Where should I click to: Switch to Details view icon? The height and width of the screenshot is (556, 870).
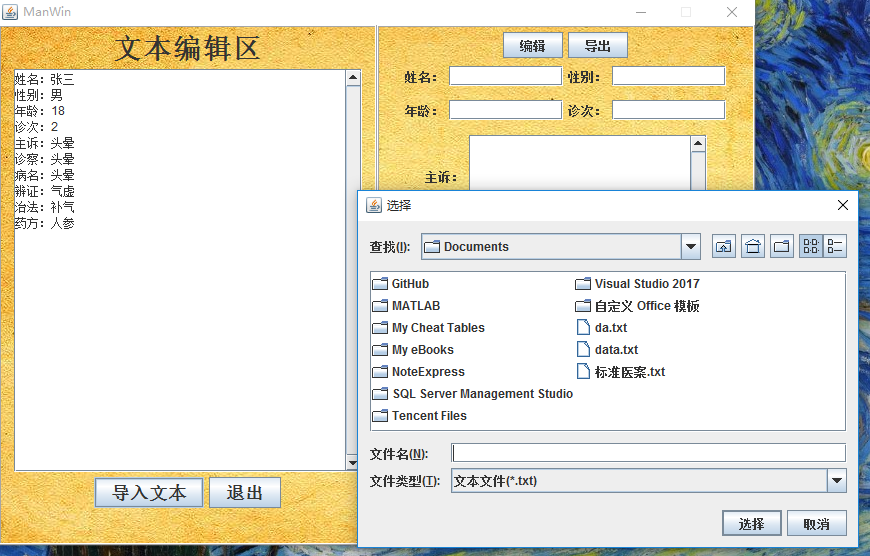click(834, 246)
